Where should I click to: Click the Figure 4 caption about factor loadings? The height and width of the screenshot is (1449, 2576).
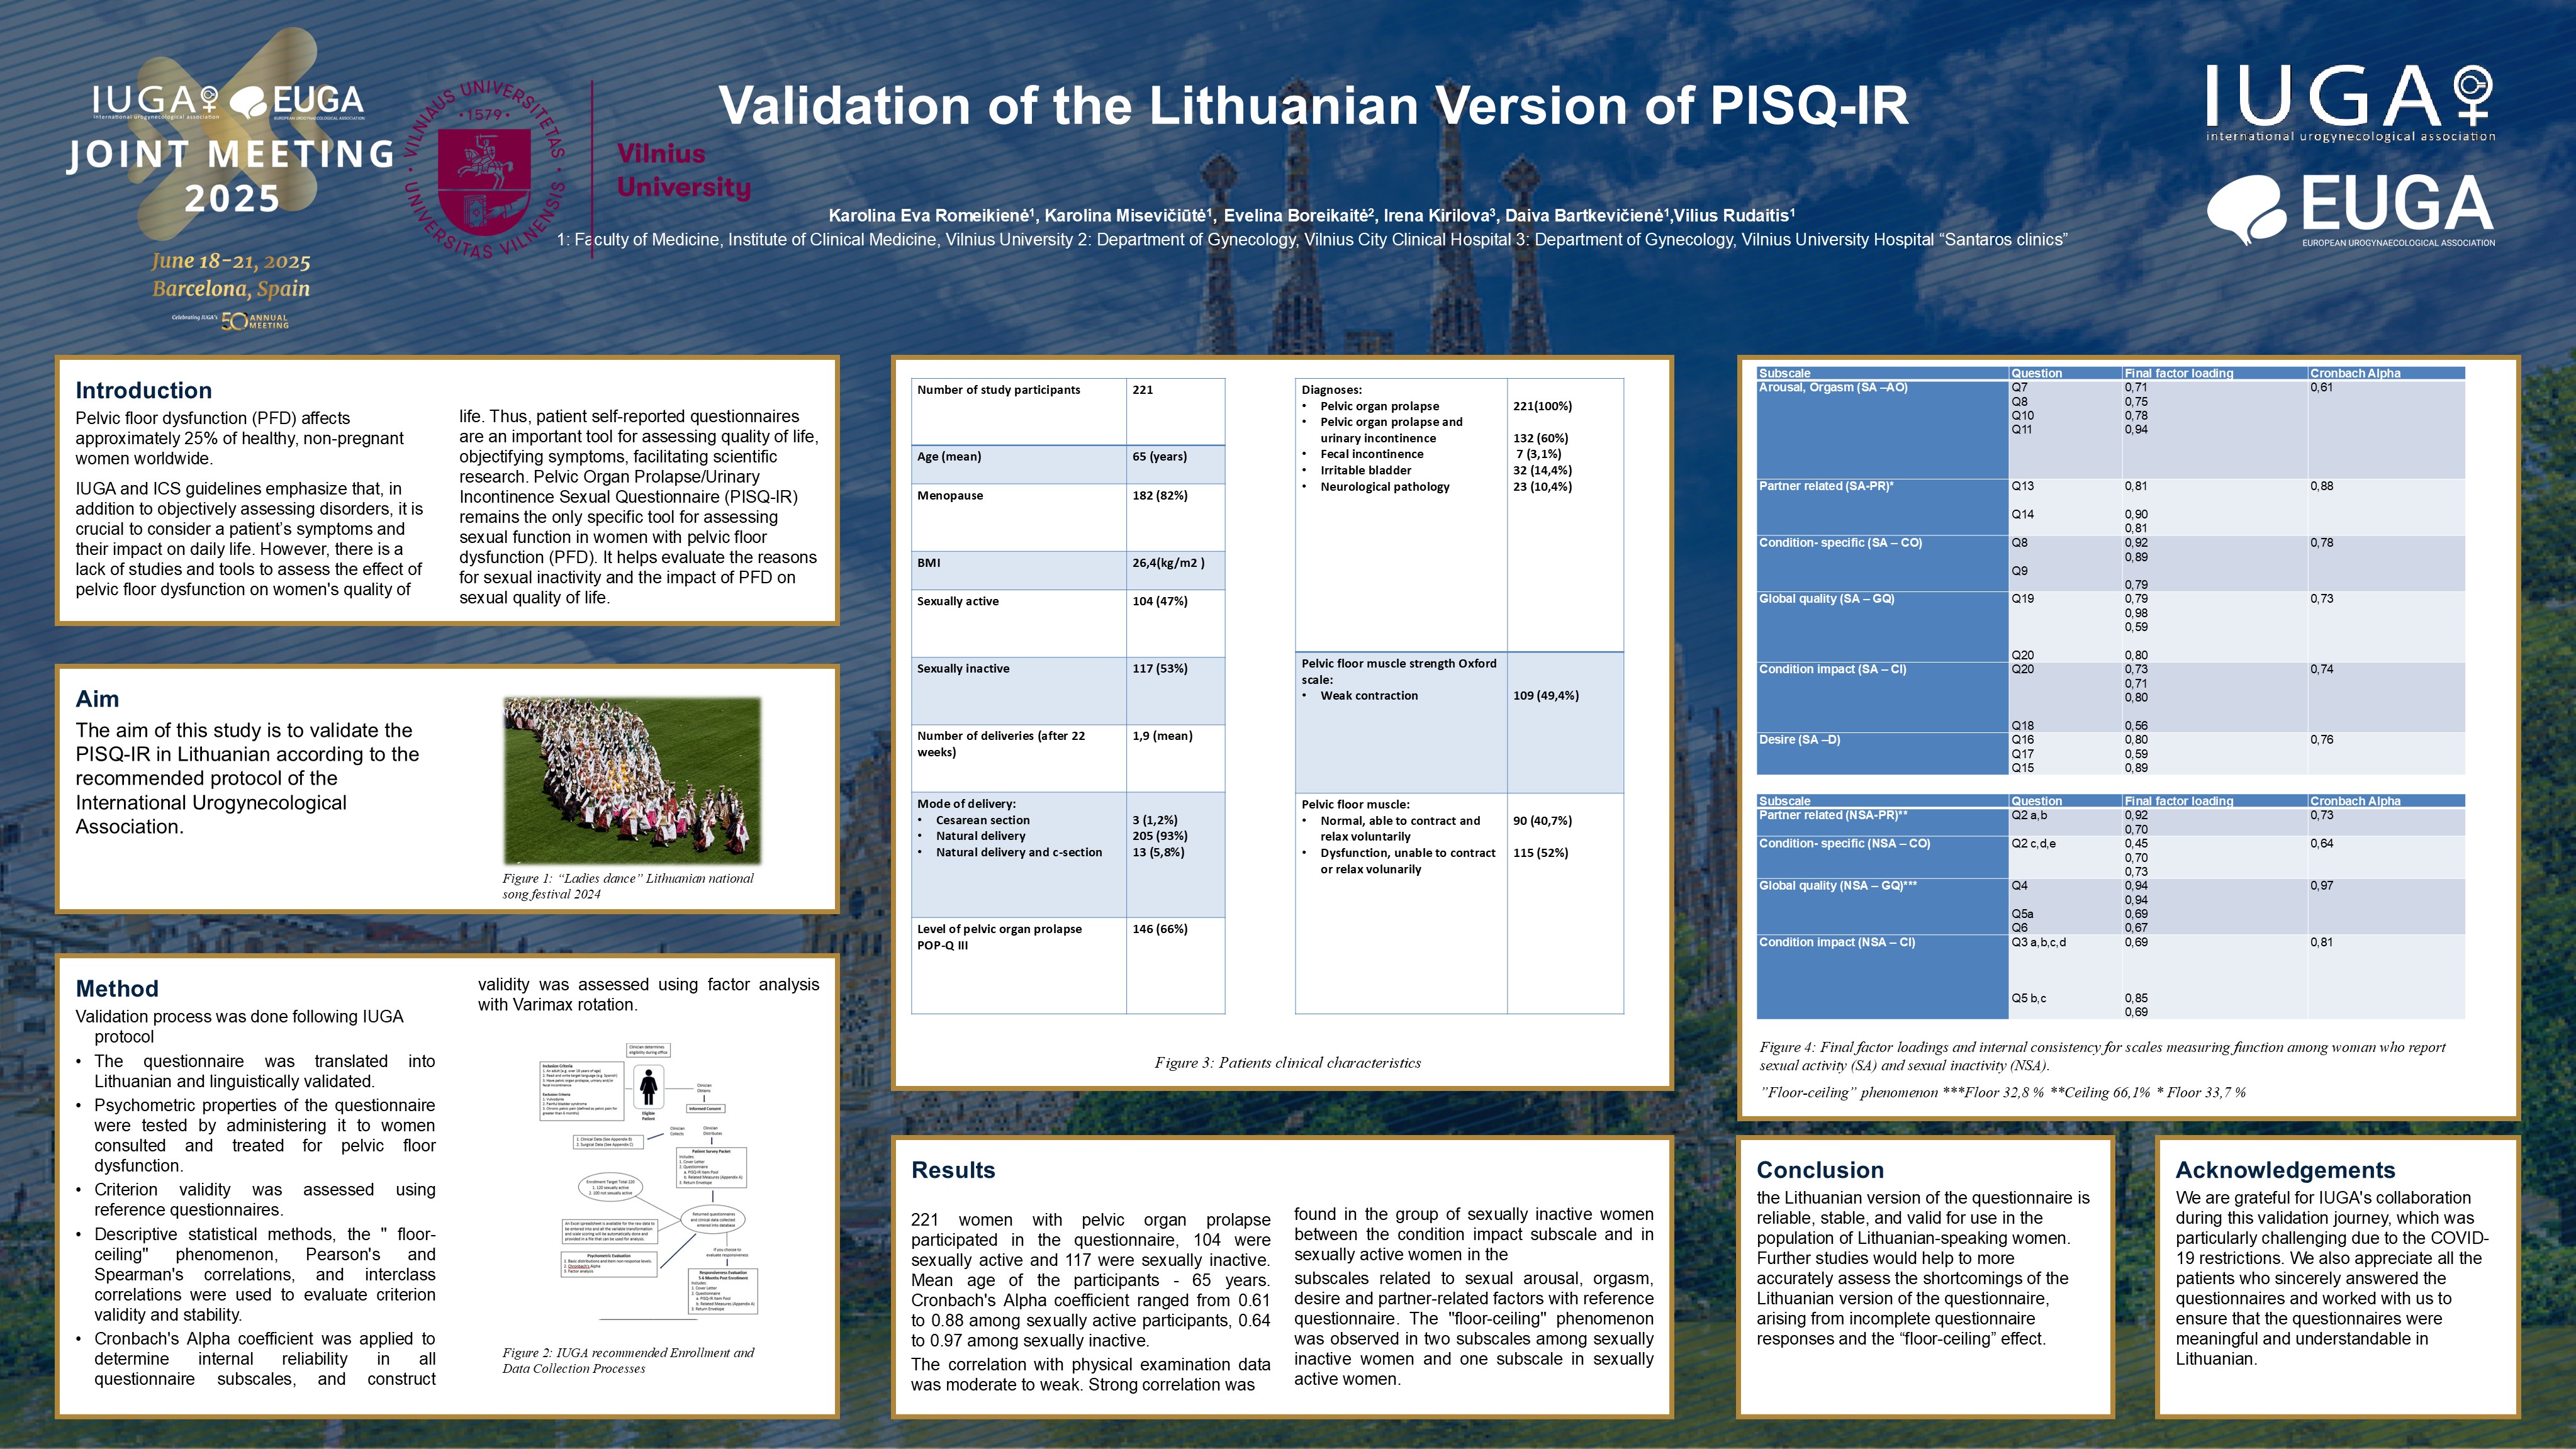tap(2102, 1056)
